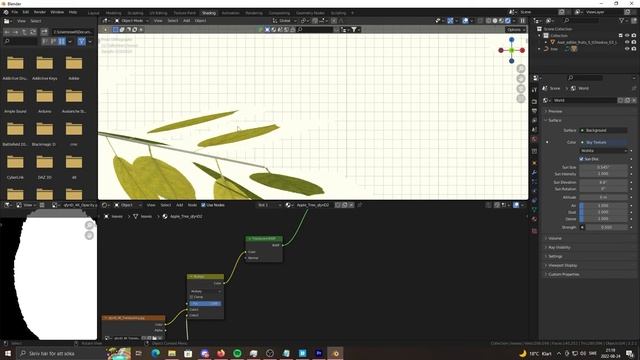640x360 pixels.
Task: Toggle eye icon for the tree curve row
Action: pyautogui.click(x=627, y=49)
